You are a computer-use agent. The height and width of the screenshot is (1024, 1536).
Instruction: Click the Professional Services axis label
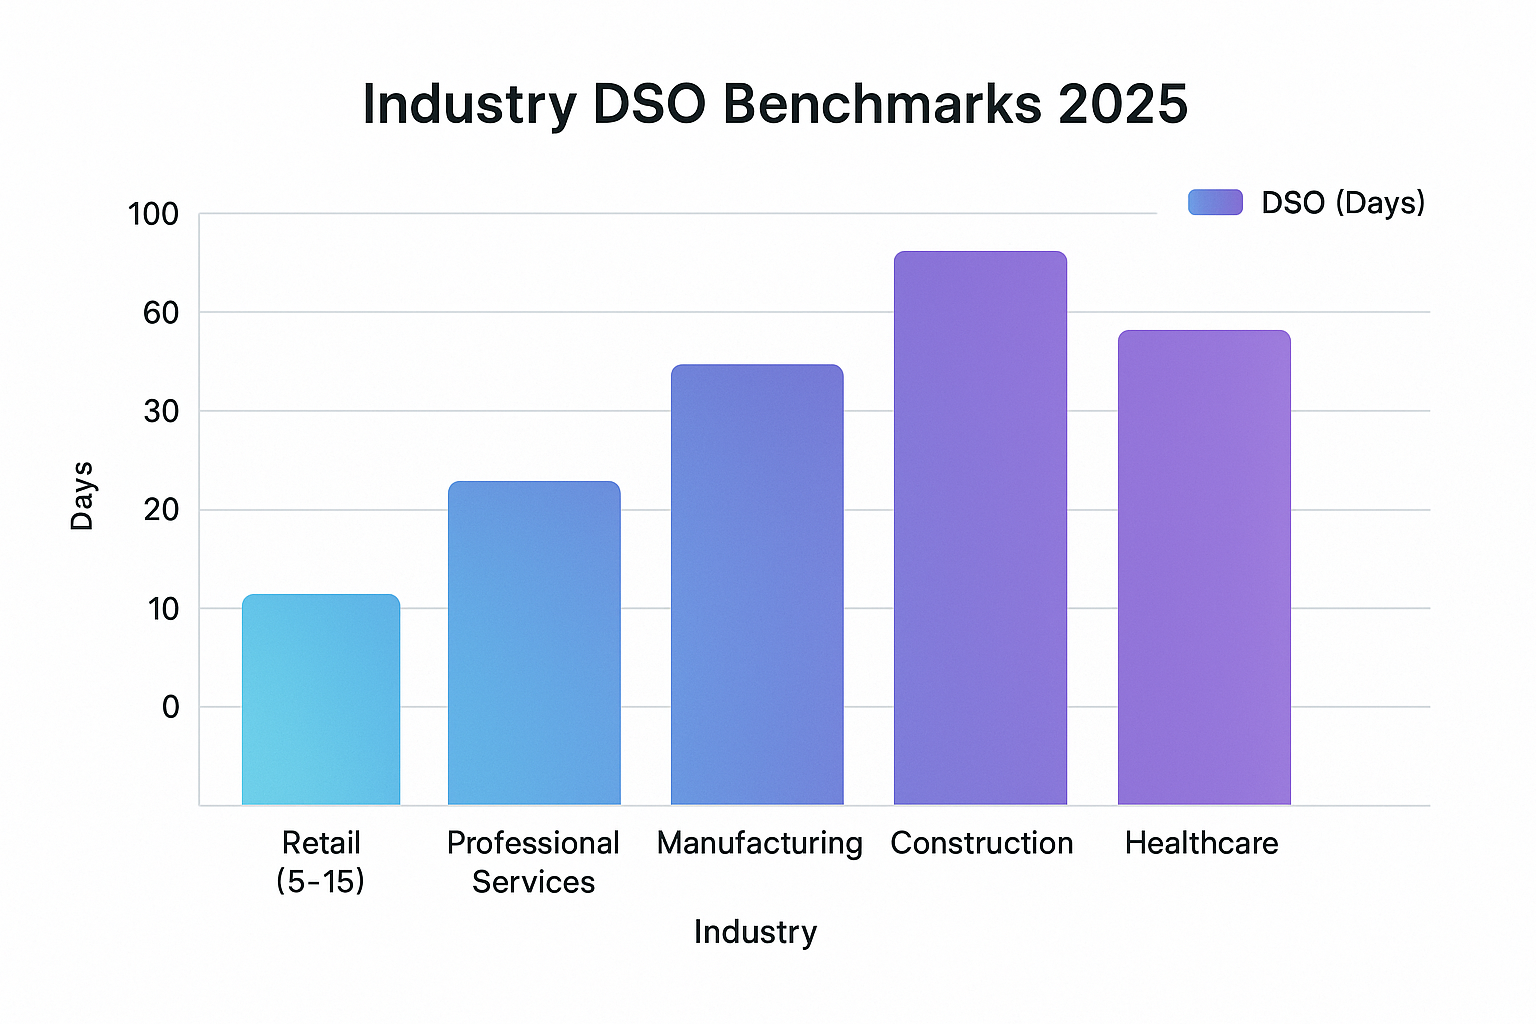pyautogui.click(x=534, y=862)
